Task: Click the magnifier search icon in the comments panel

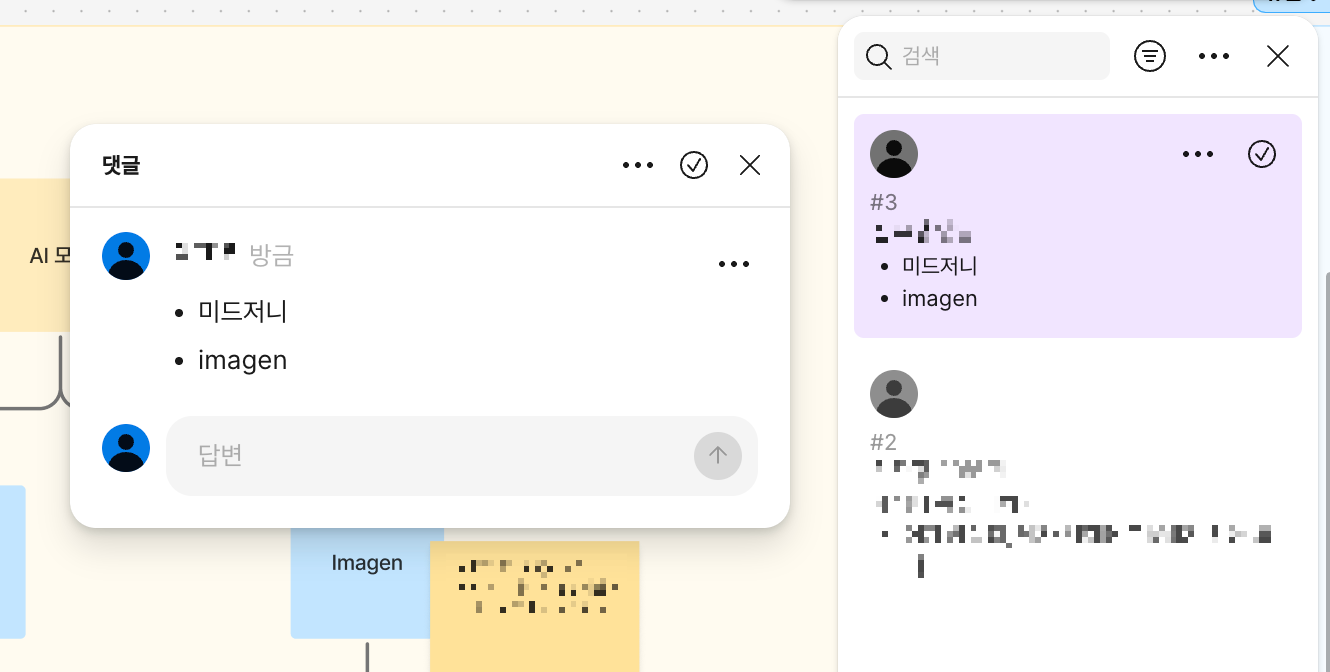Action: [878, 56]
